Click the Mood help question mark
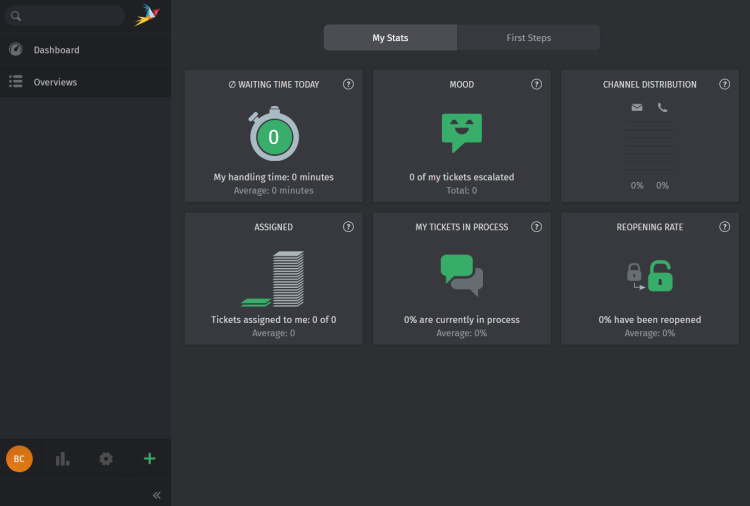This screenshot has width=750, height=506. (x=536, y=85)
